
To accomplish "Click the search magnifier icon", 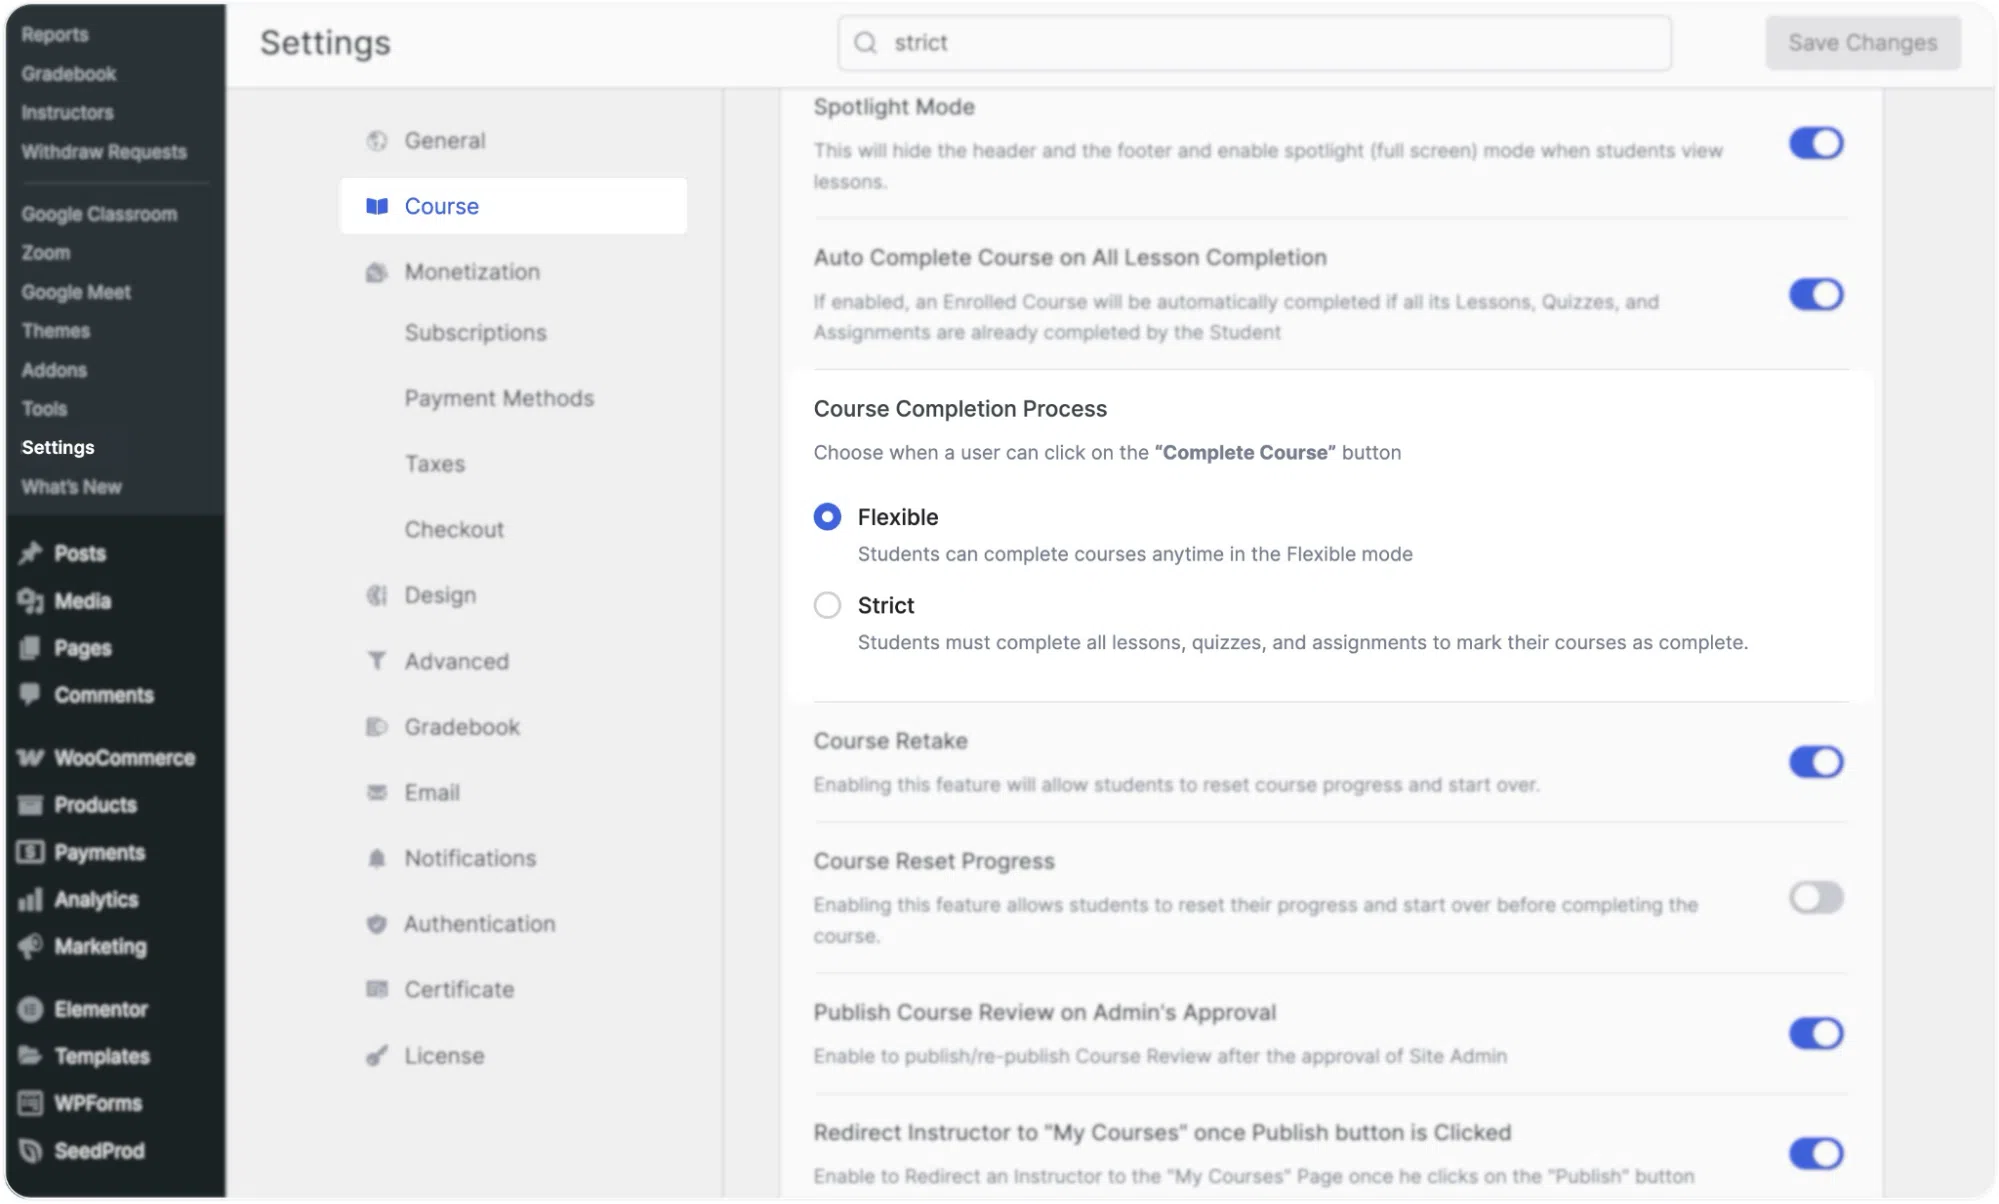I will 866,43.
